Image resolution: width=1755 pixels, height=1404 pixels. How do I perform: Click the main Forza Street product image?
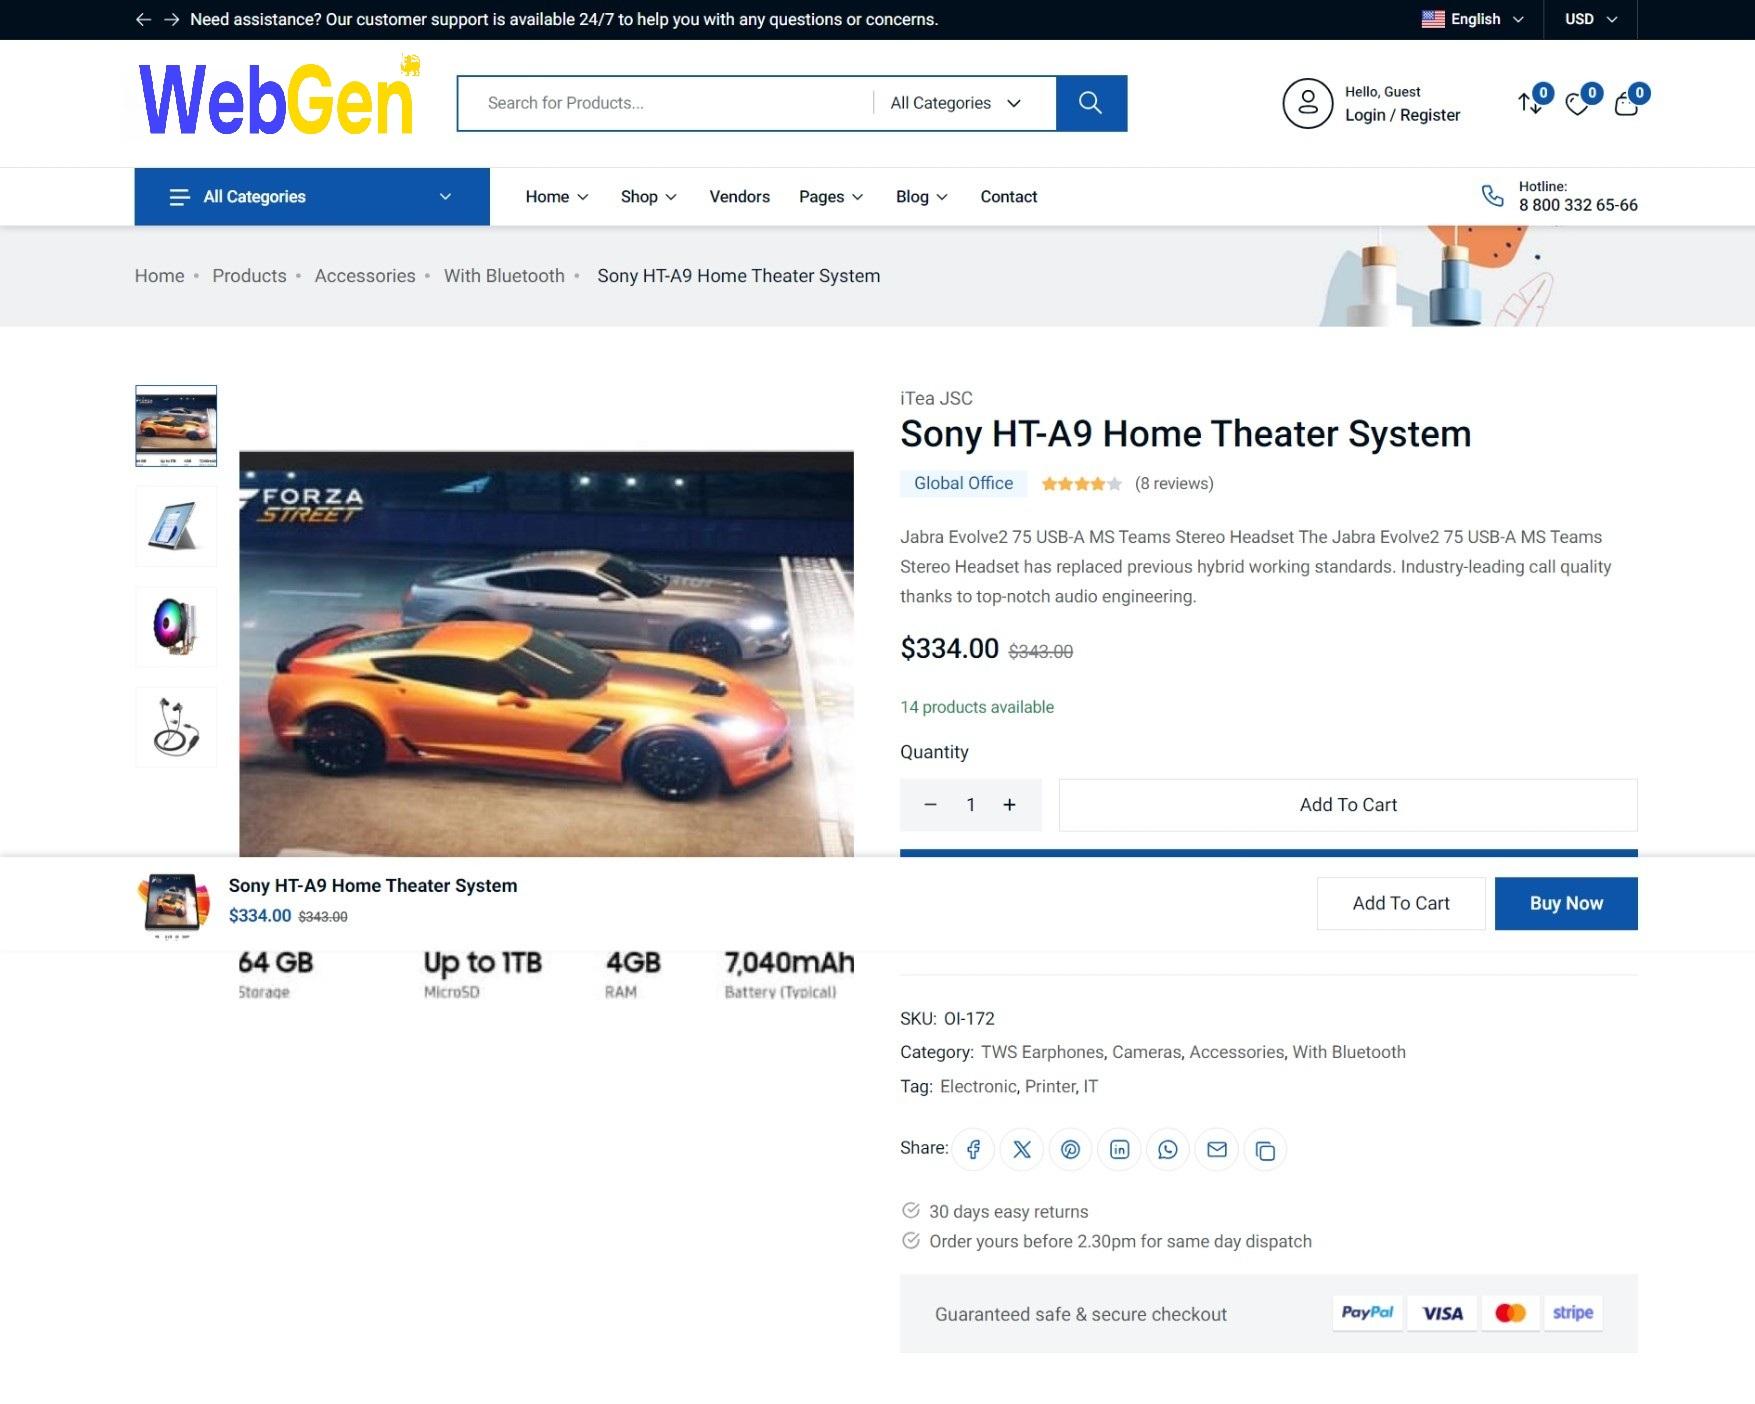(x=546, y=653)
